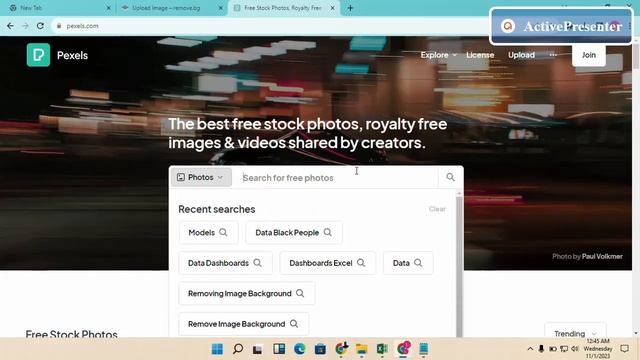This screenshot has height=360, width=640.
Task: Open the notification center icon
Action: pyautogui.click(x=624, y=349)
